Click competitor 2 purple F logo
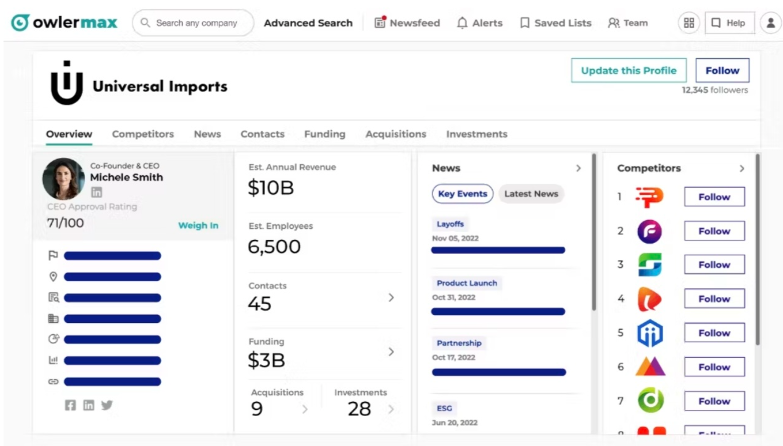 (x=650, y=231)
